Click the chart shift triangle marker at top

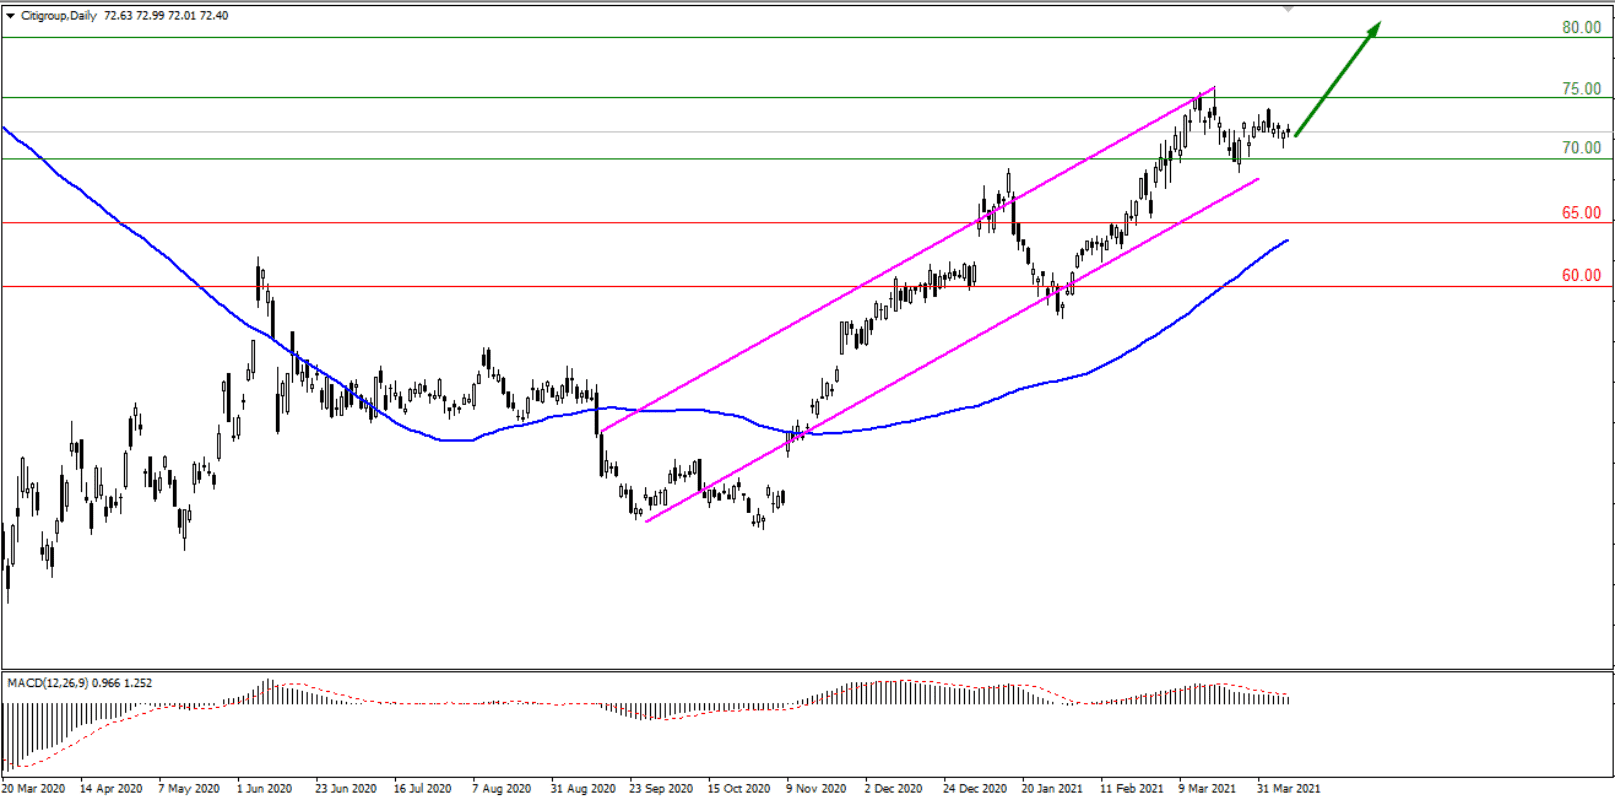coord(1288,9)
